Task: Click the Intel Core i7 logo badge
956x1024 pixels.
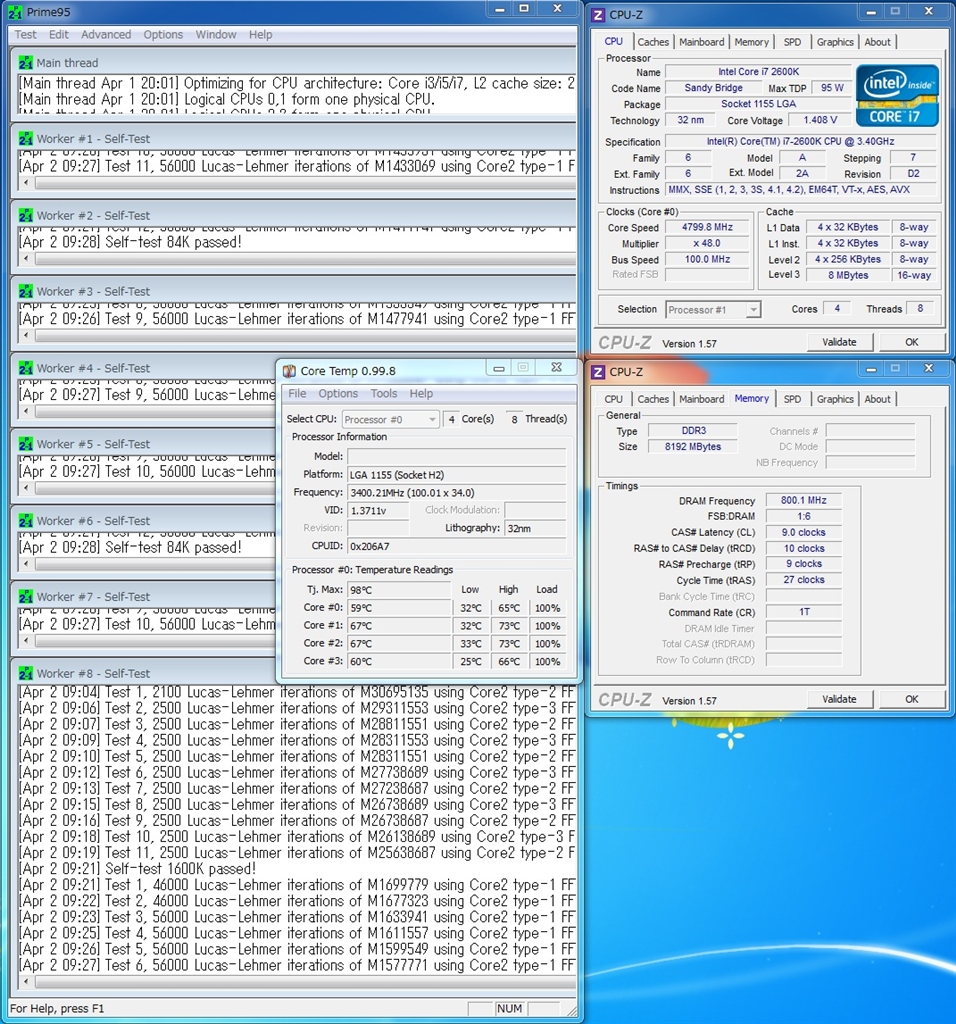Action: point(897,95)
